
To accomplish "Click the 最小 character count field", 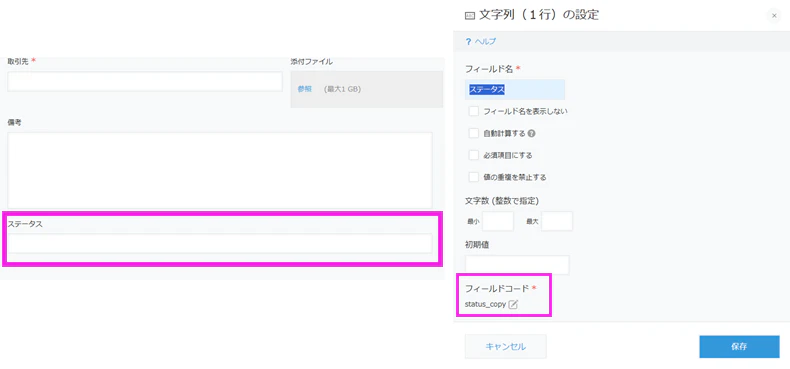I will coord(498,221).
